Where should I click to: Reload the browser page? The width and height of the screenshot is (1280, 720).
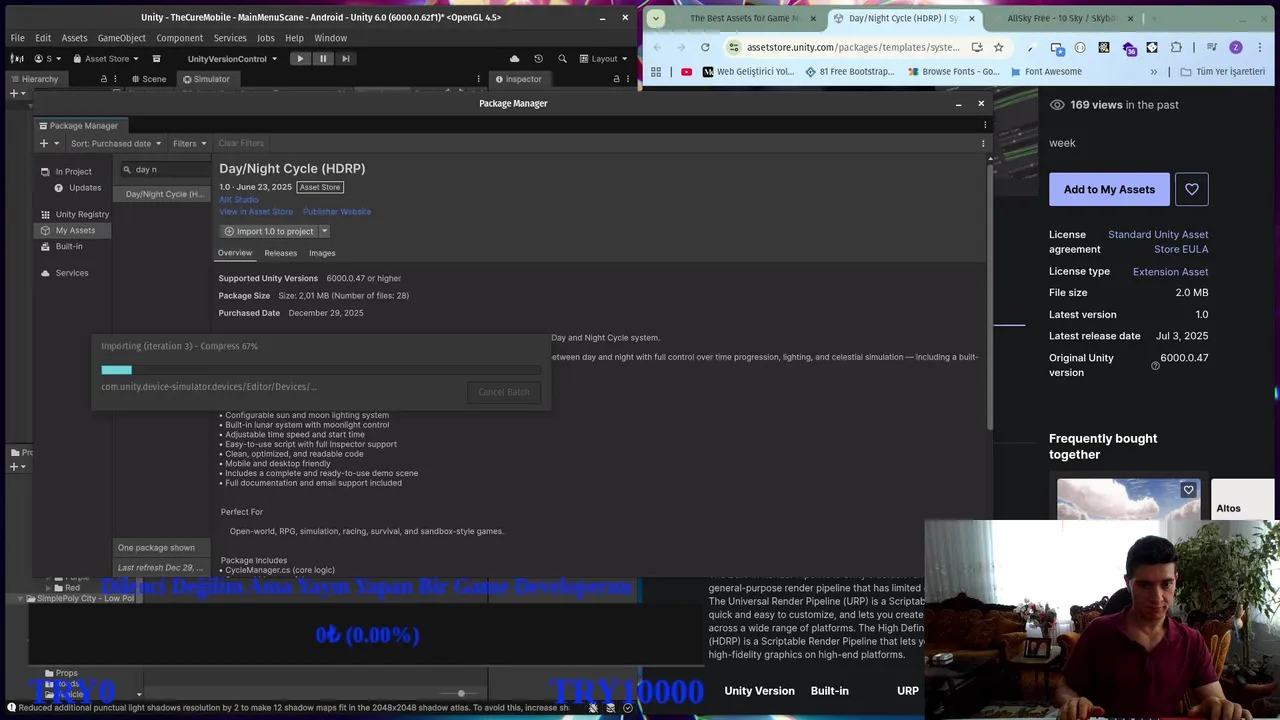[x=705, y=47]
